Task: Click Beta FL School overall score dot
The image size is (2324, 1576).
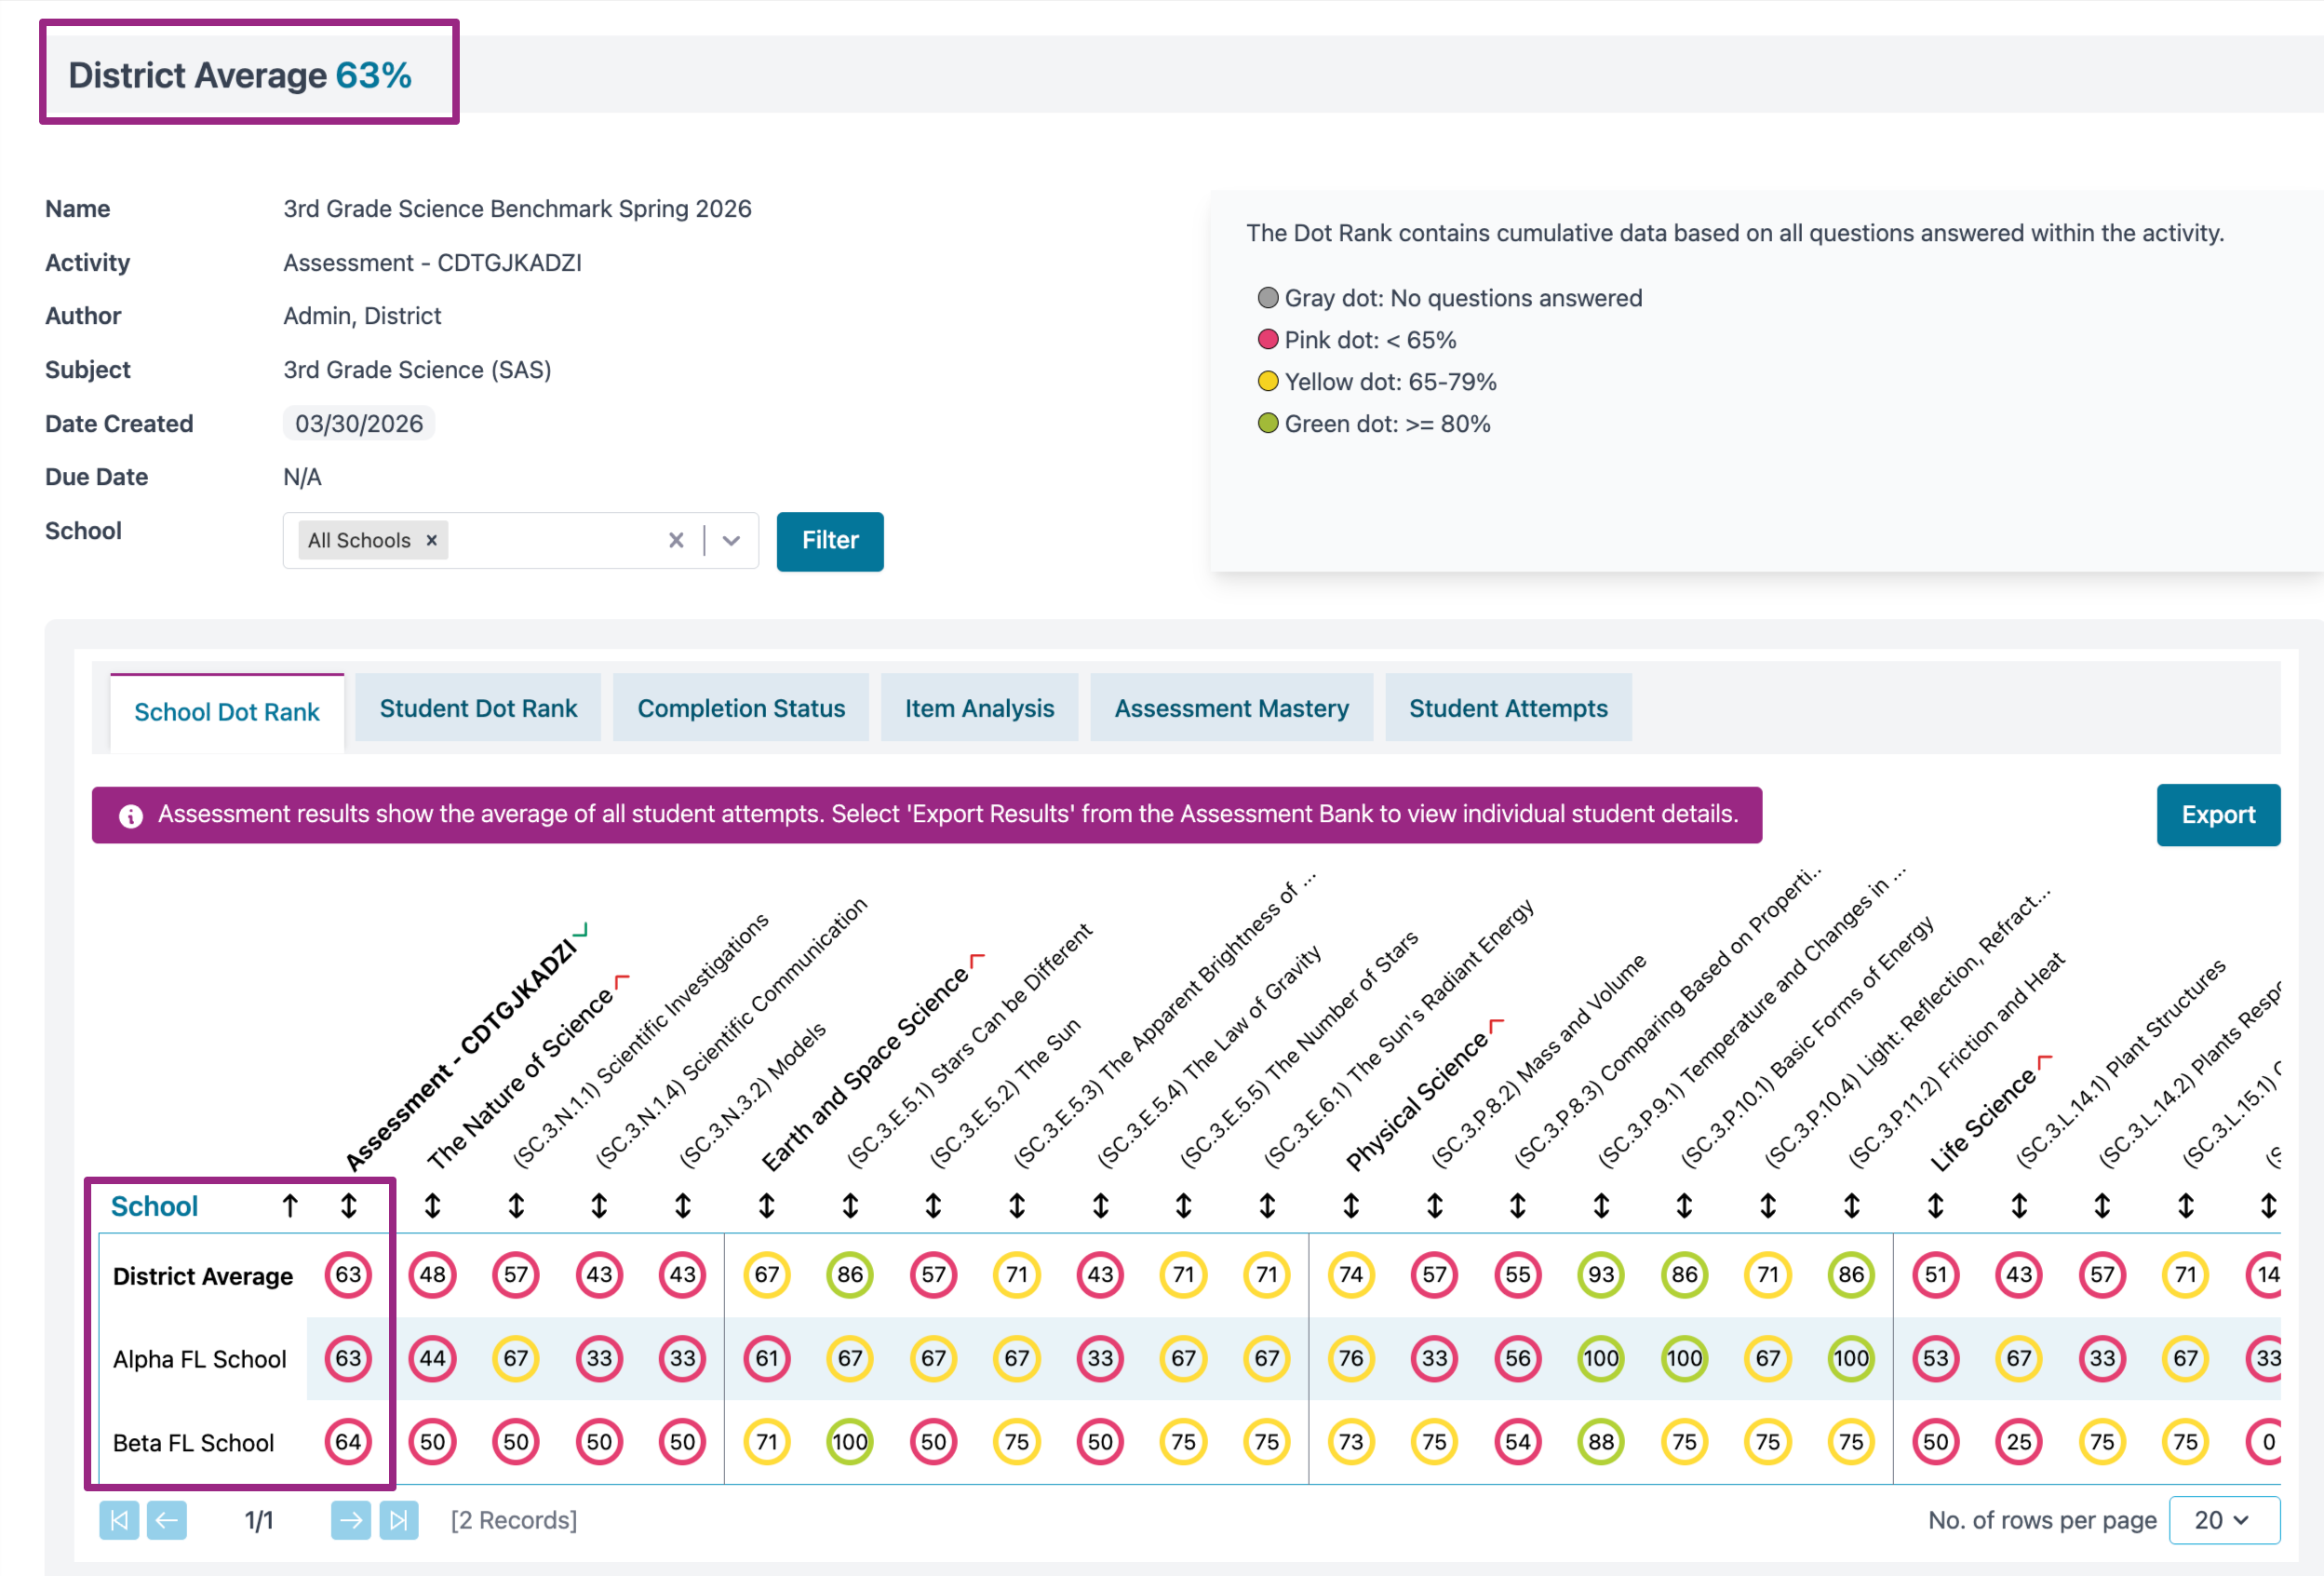Action: coord(348,1441)
